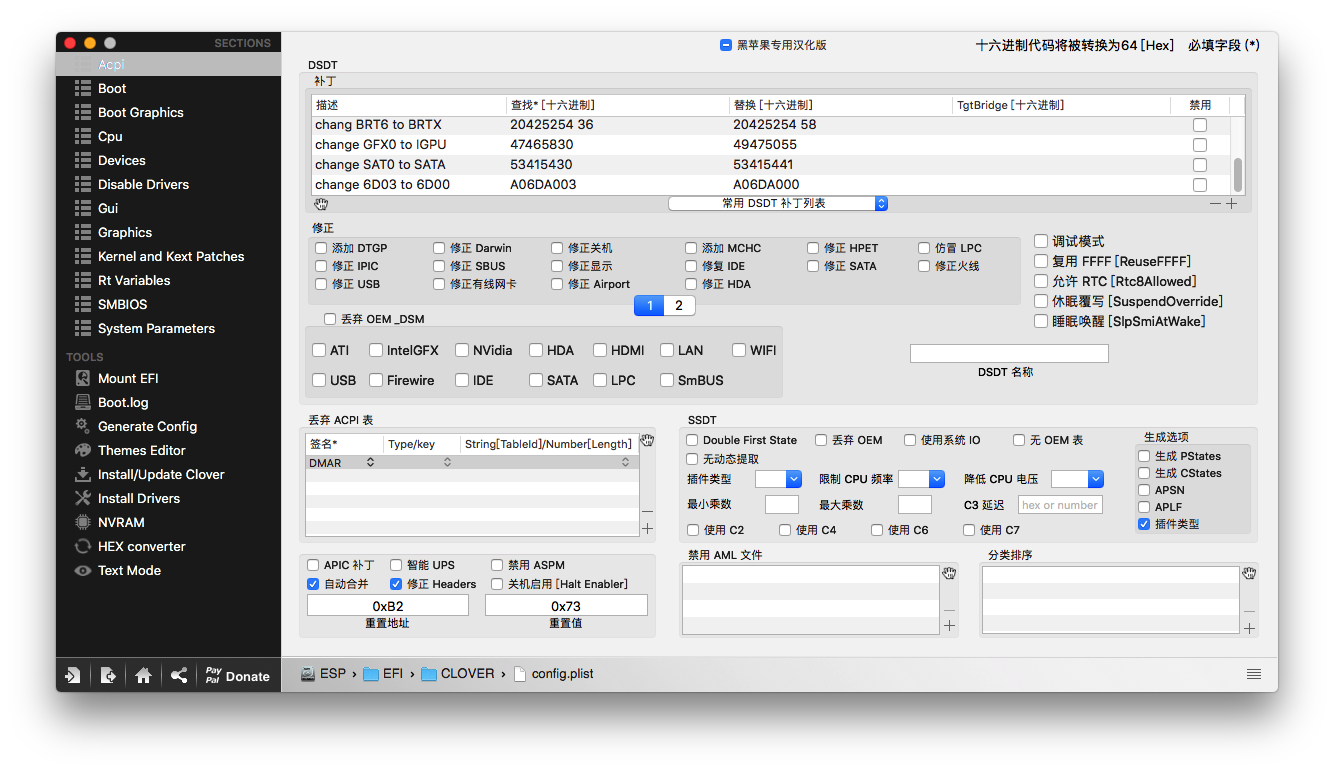Open the path bar menu icon at right

pos(1254,674)
